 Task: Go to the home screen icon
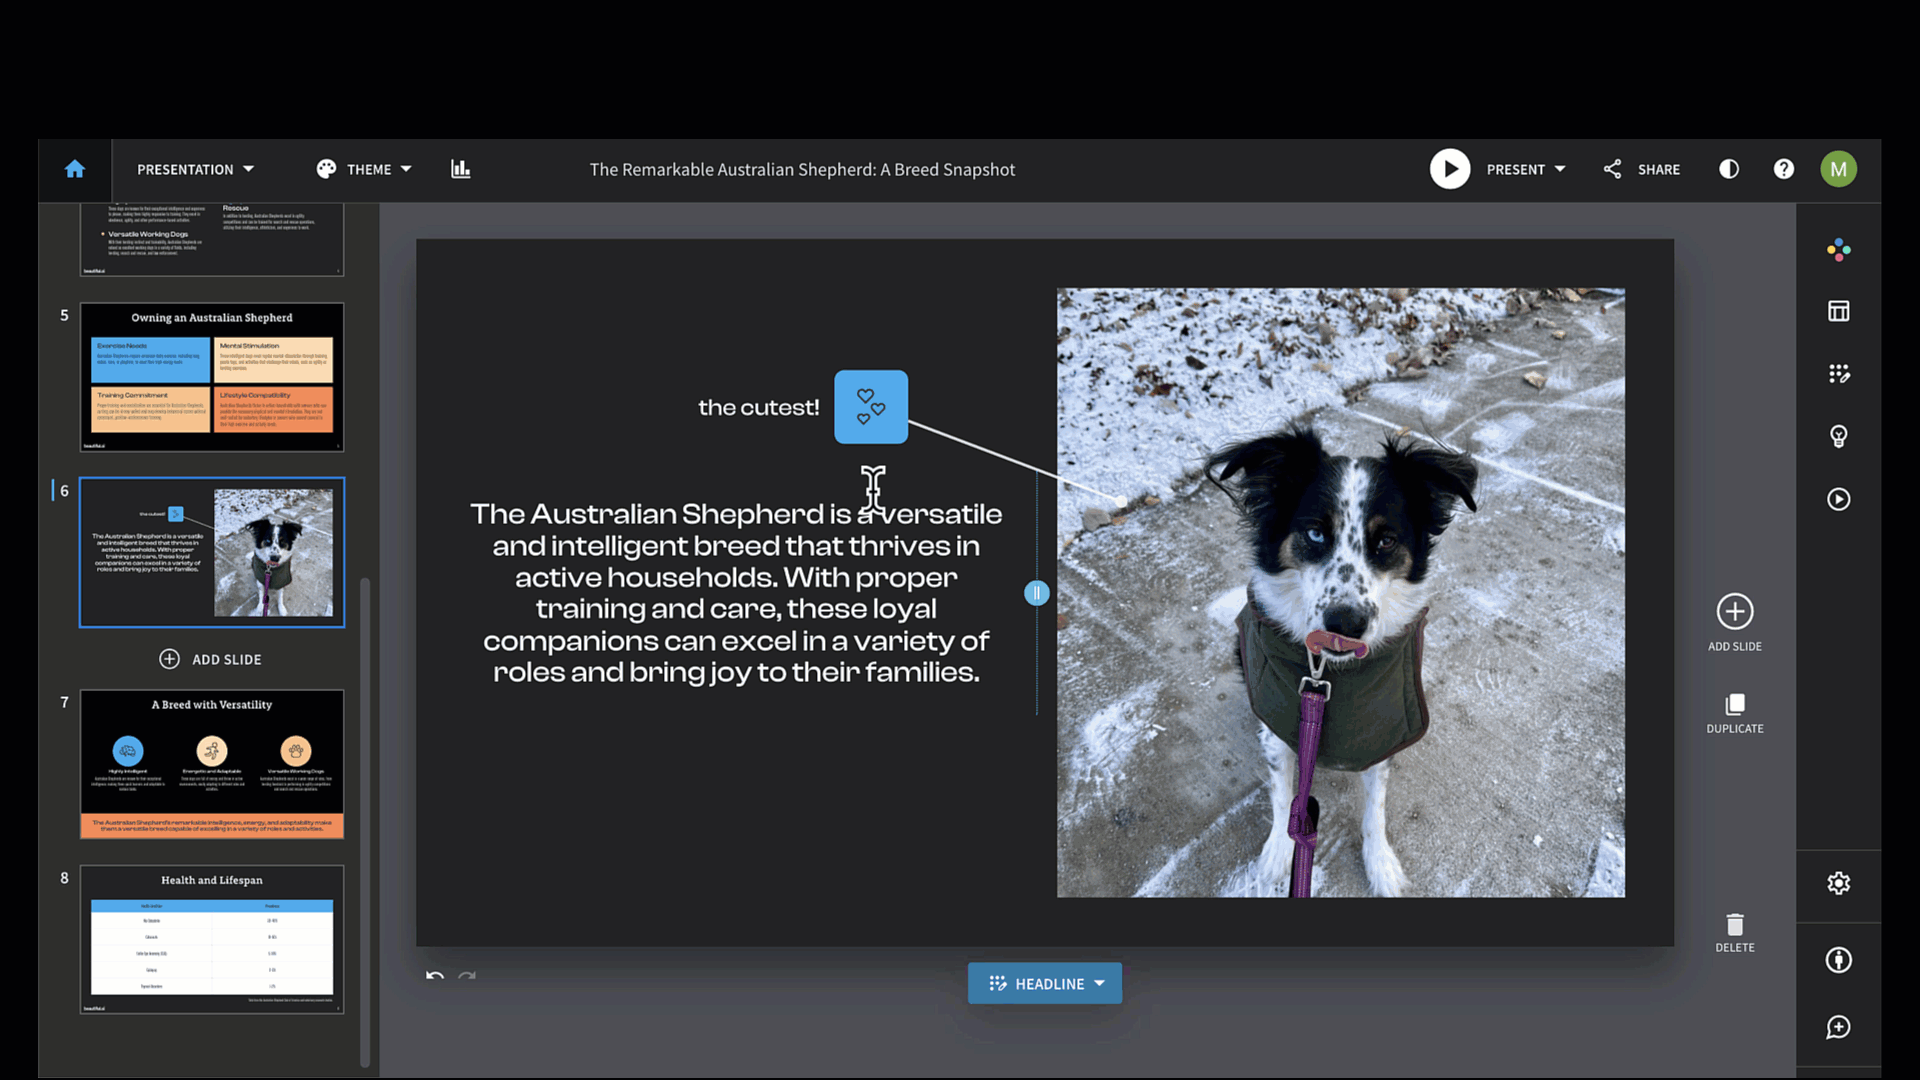coord(75,170)
